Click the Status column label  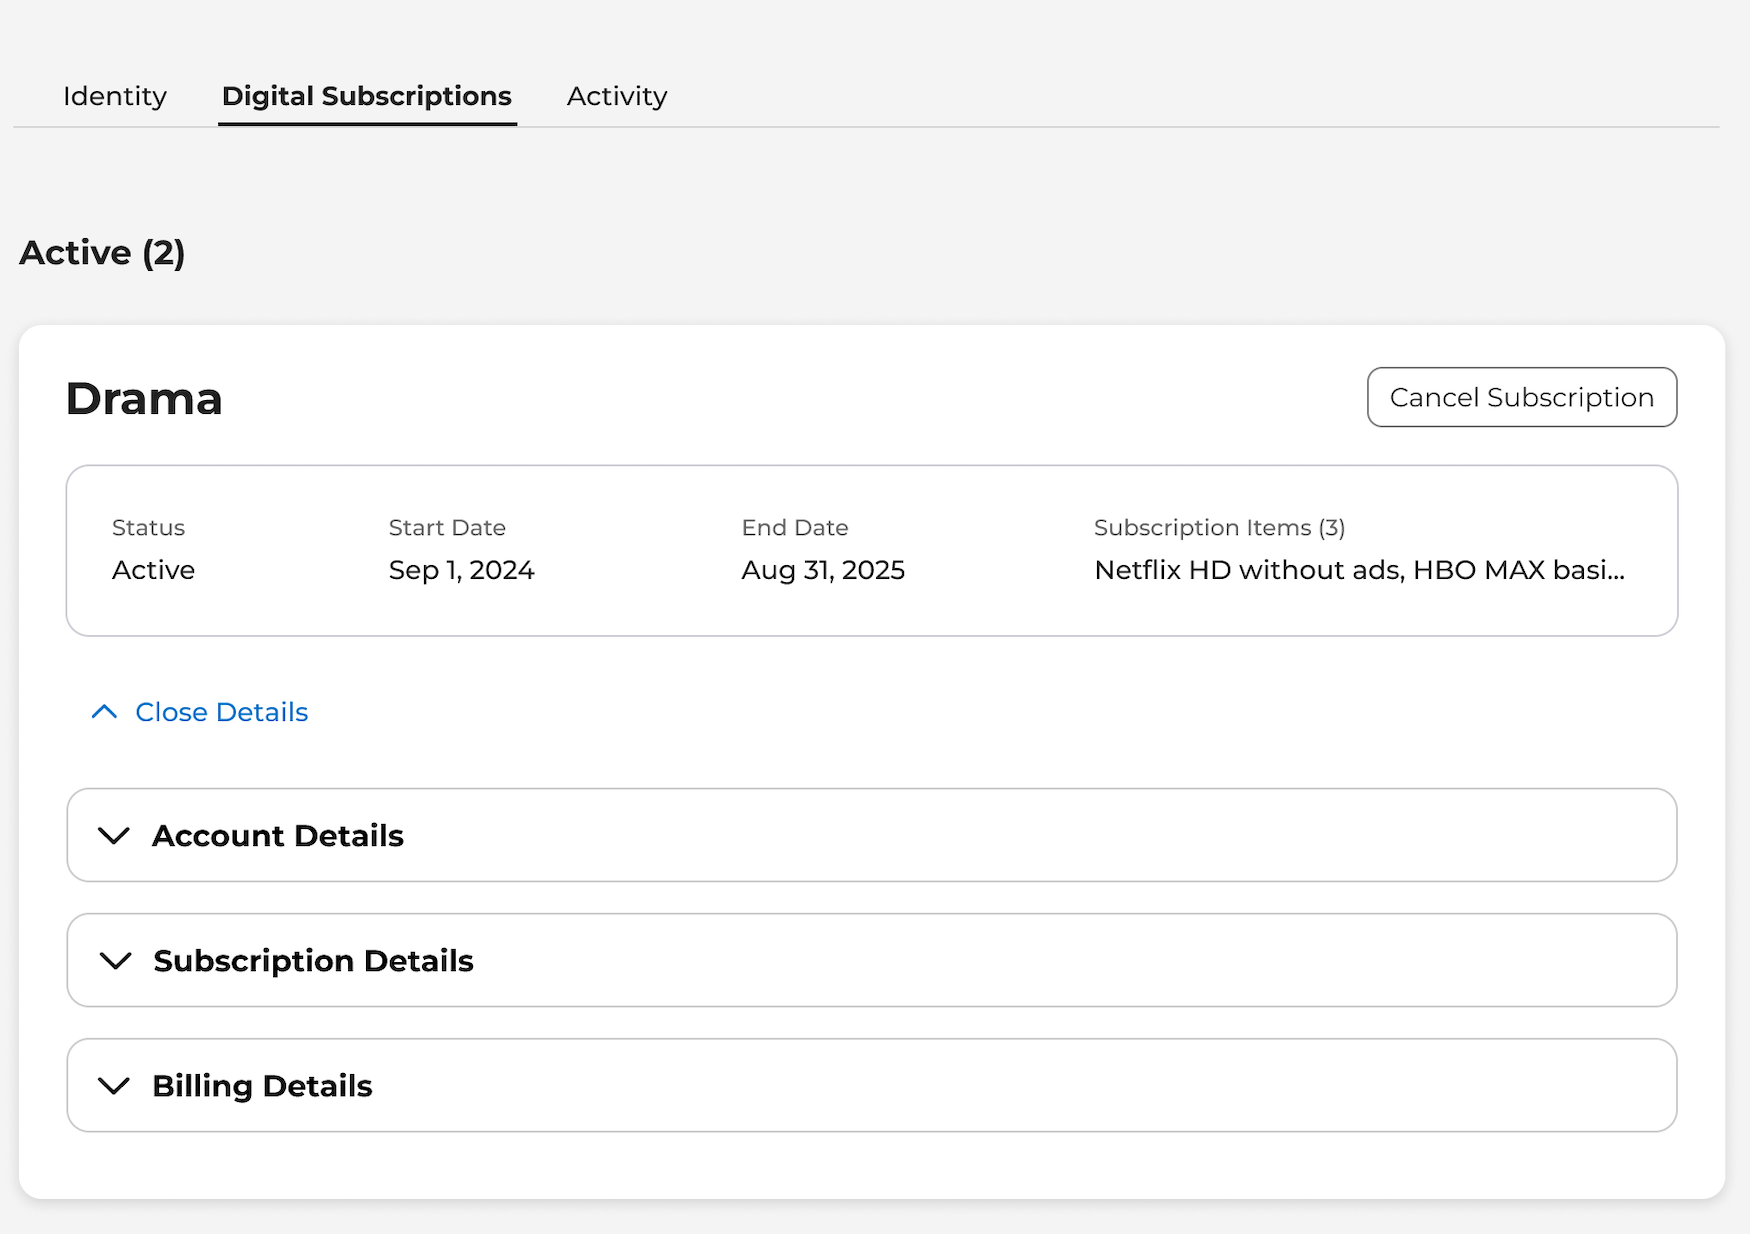[x=148, y=527]
